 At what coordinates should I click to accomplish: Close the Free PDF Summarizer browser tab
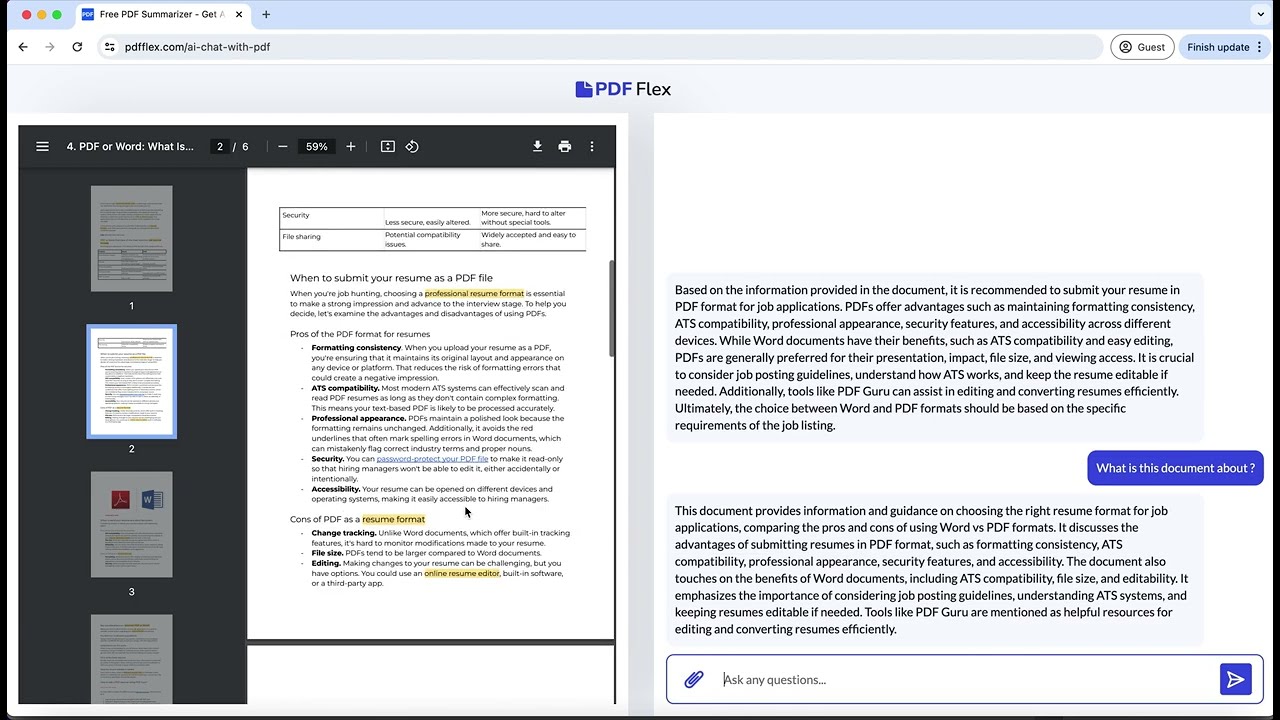pyautogui.click(x=238, y=15)
